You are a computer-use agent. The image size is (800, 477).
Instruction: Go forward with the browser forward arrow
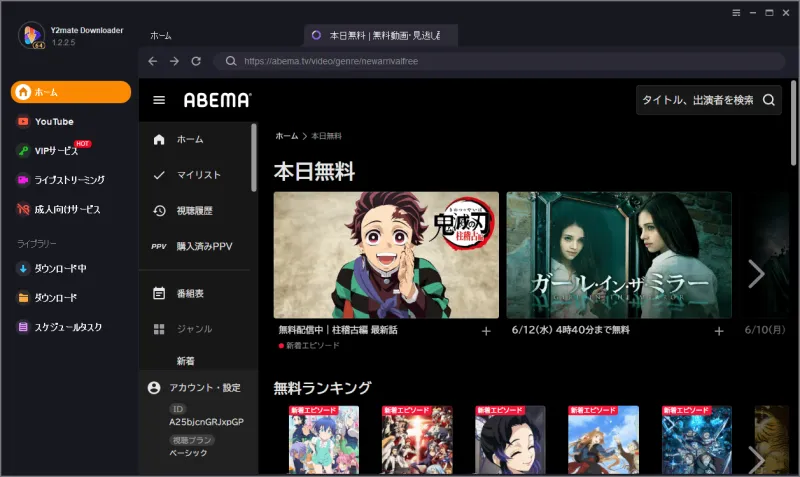[x=174, y=61]
